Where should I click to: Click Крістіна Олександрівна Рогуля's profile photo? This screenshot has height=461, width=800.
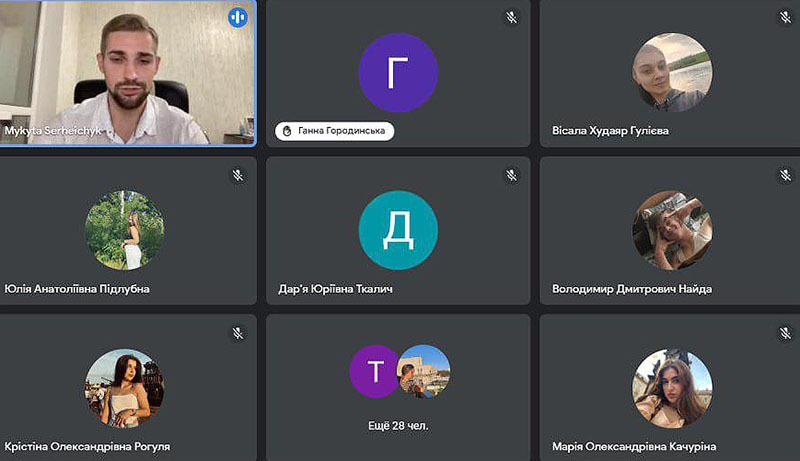tap(125, 388)
